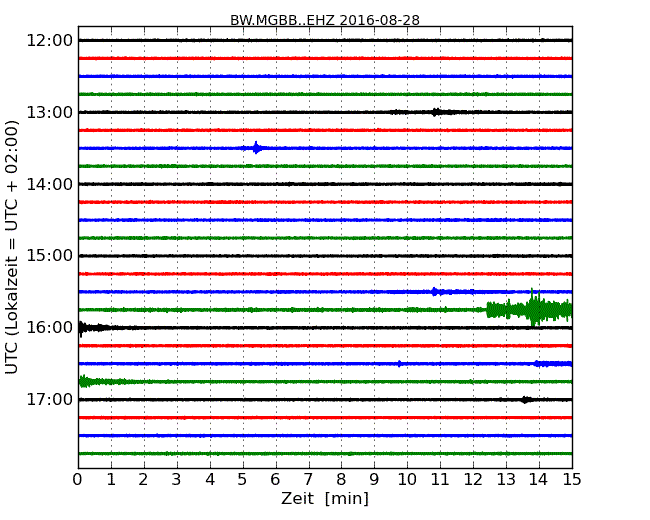This screenshot has height=520, width=650.
Task: Click the Zeit [min] axis label
Action: [x=325, y=498]
